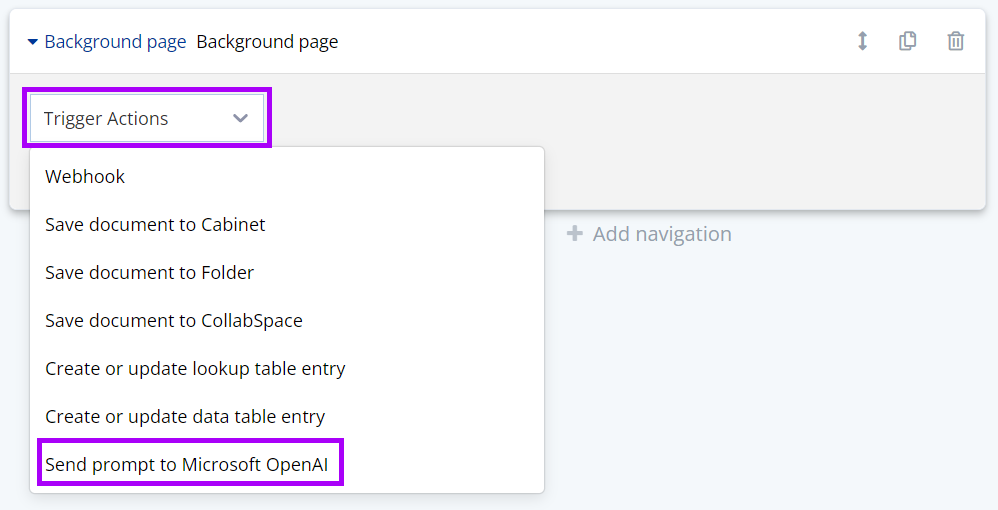This screenshot has height=510, width=998.
Task: Collapse the Background page triangle arrow
Action: [x=33, y=42]
